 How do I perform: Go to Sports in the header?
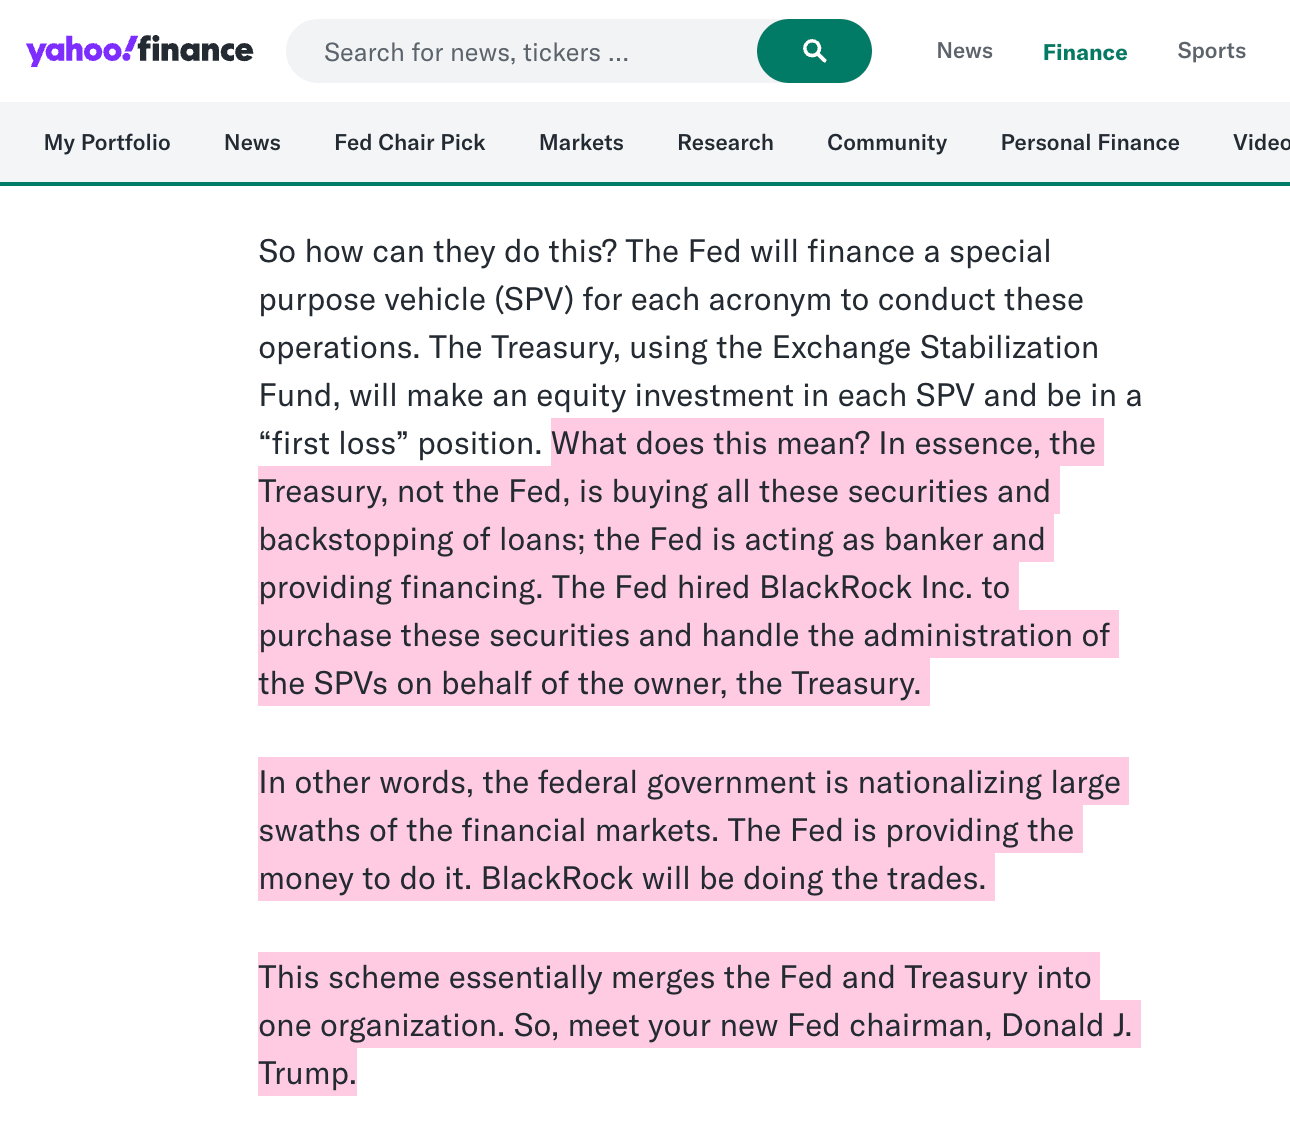click(x=1211, y=51)
